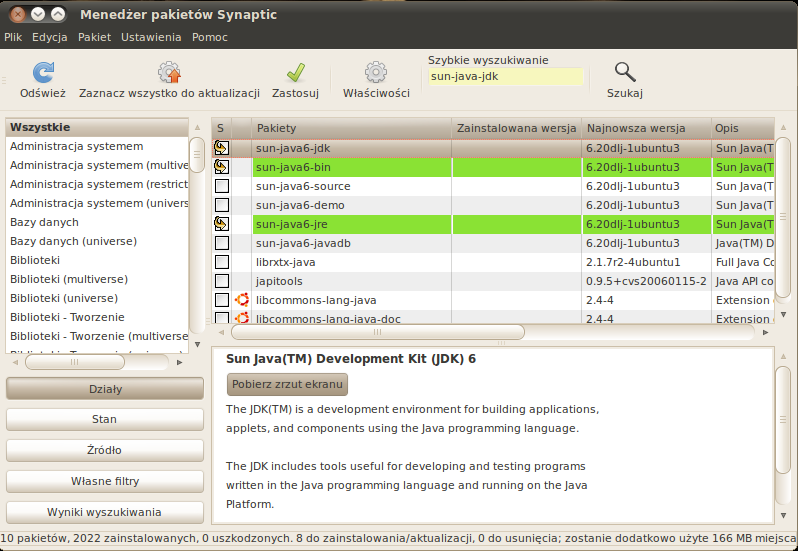The image size is (798, 551).
Task: Switch to Stan filter view
Action: pos(105,419)
